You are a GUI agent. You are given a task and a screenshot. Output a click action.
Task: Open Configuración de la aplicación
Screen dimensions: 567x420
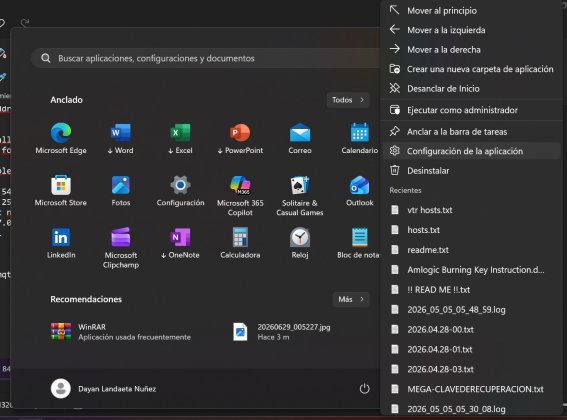(x=471, y=151)
